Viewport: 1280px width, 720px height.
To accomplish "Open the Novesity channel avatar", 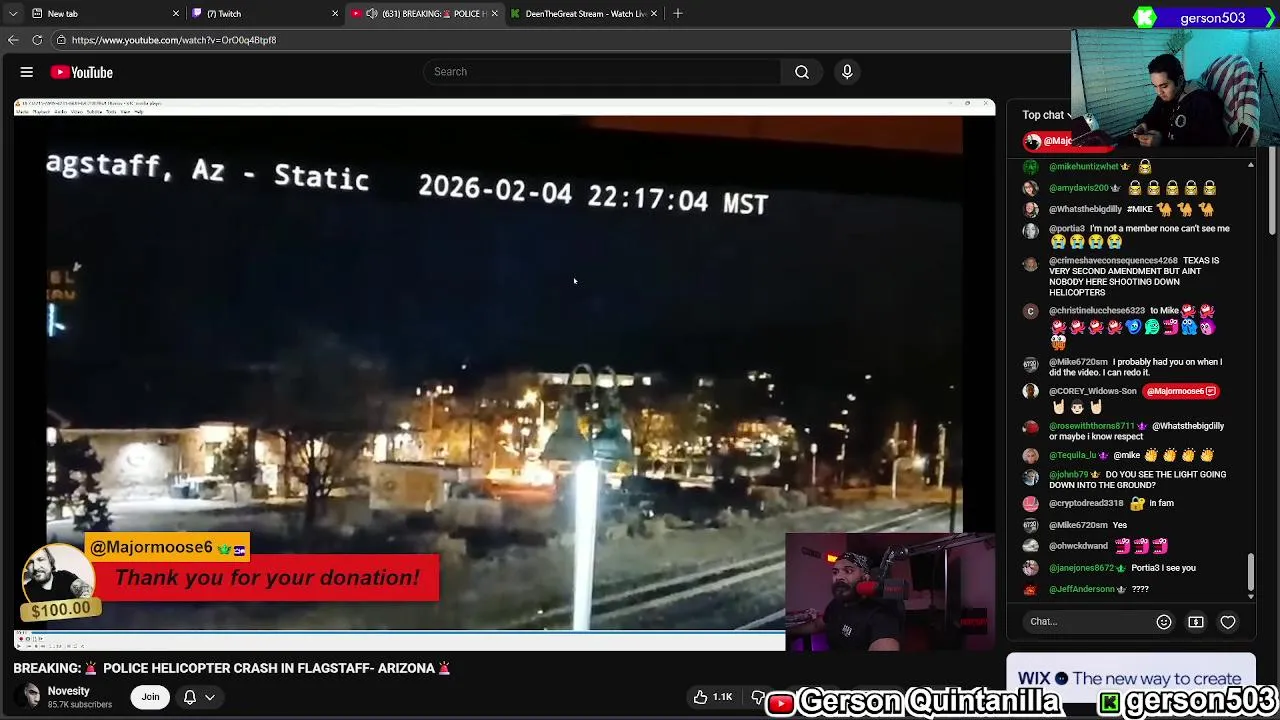I will pos(31,697).
